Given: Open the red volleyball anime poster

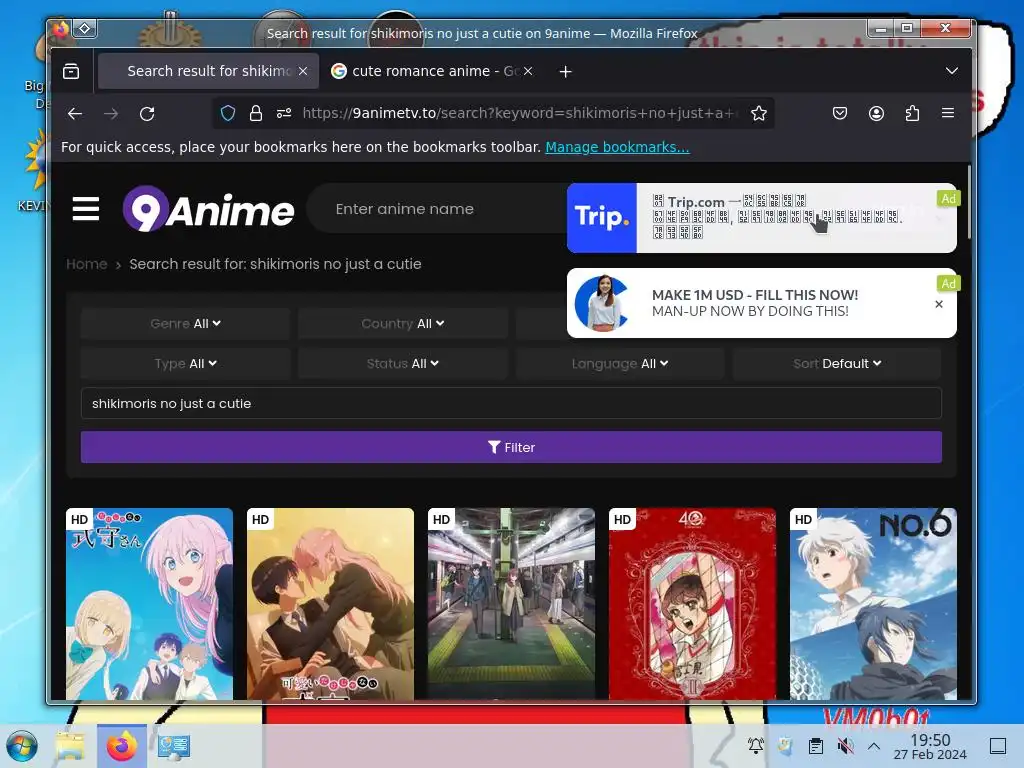Looking at the screenshot, I should (x=692, y=604).
